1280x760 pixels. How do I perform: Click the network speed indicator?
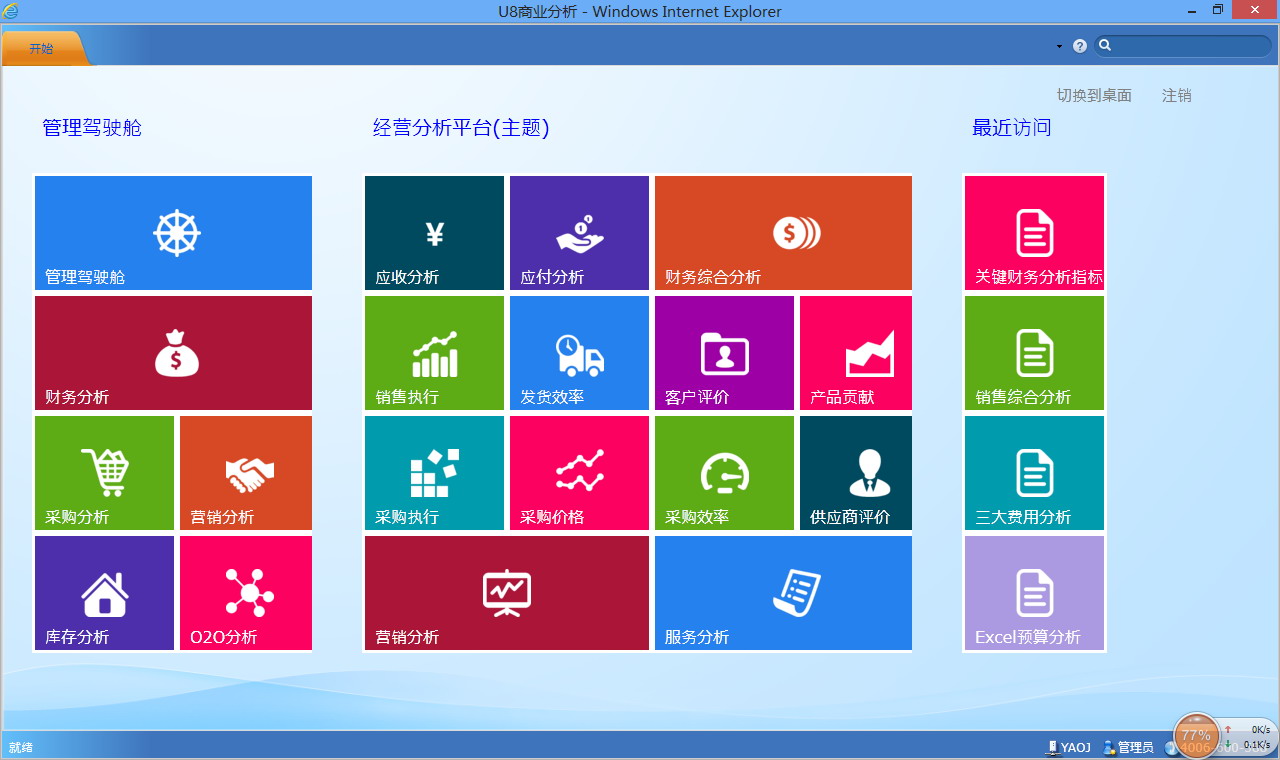click(1247, 737)
